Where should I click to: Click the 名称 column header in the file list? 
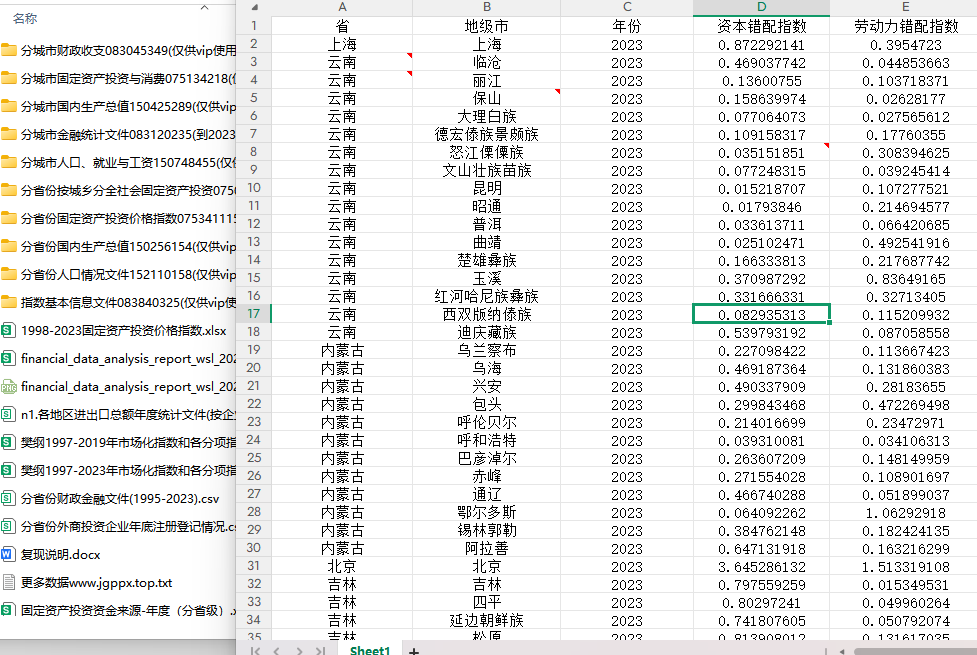point(25,19)
